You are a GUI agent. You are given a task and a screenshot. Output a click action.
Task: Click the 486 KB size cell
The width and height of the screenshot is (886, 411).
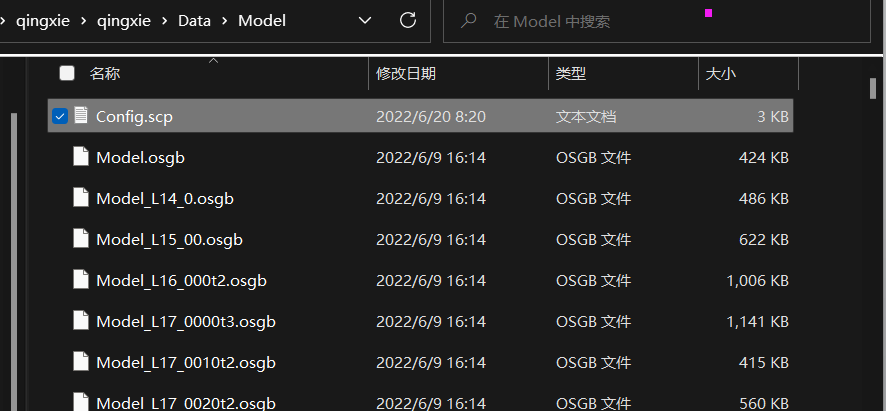click(763, 198)
